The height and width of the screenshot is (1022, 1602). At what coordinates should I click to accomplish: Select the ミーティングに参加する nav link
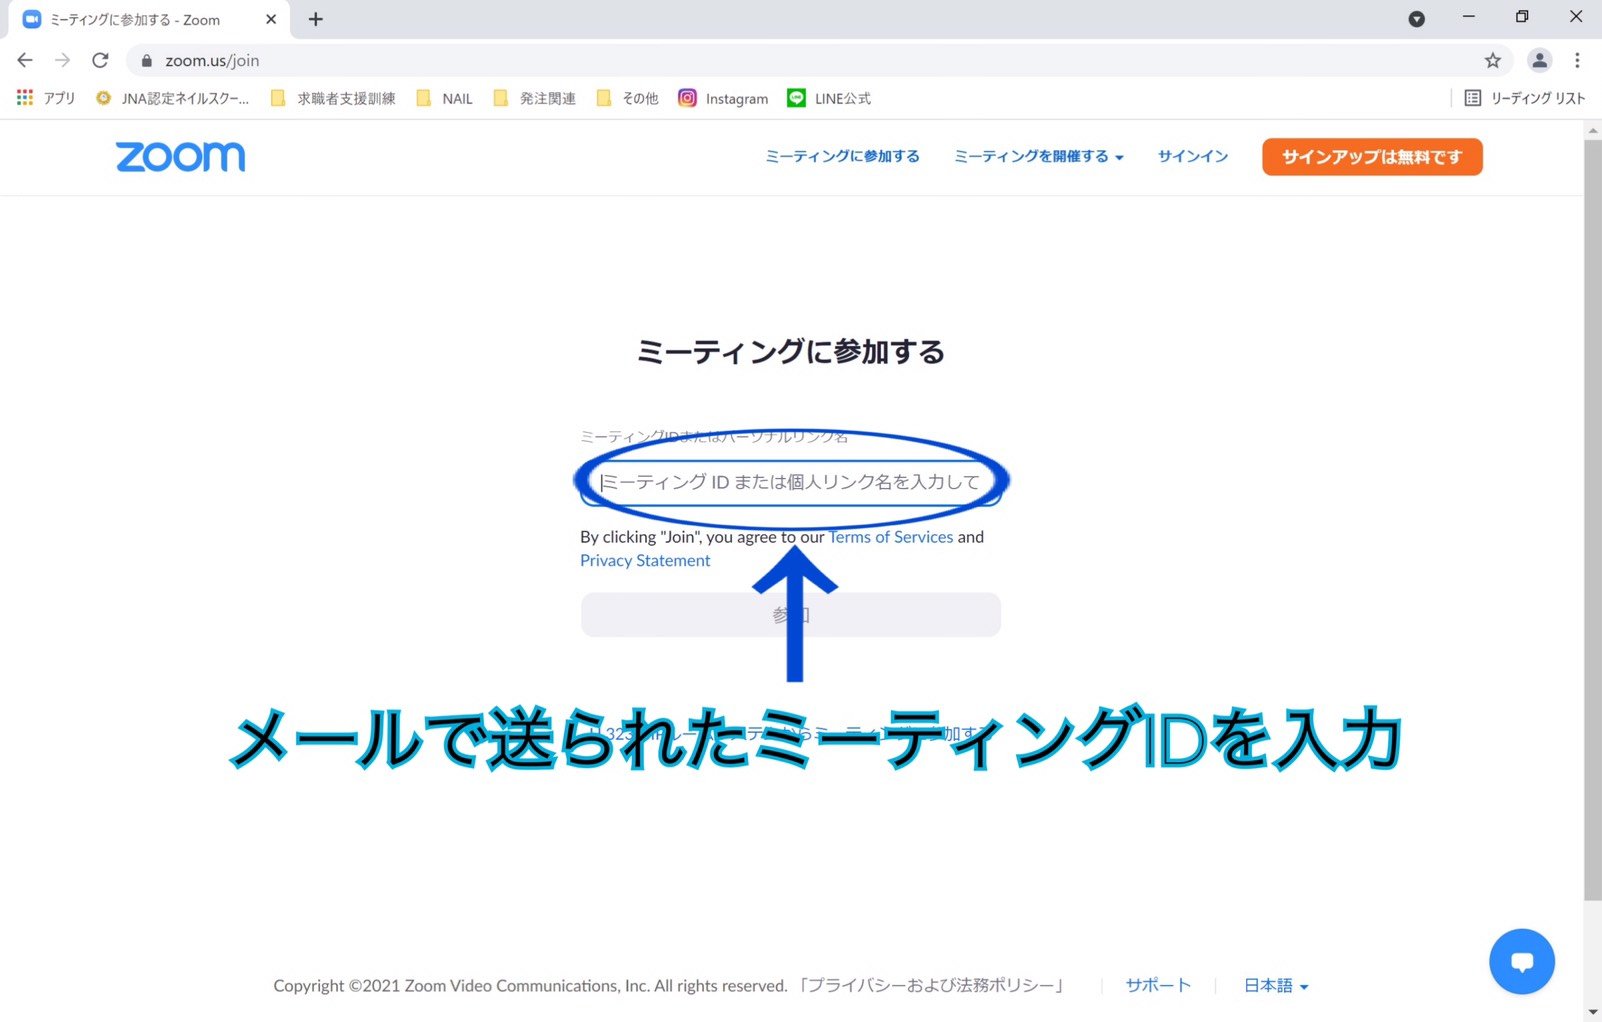[842, 156]
